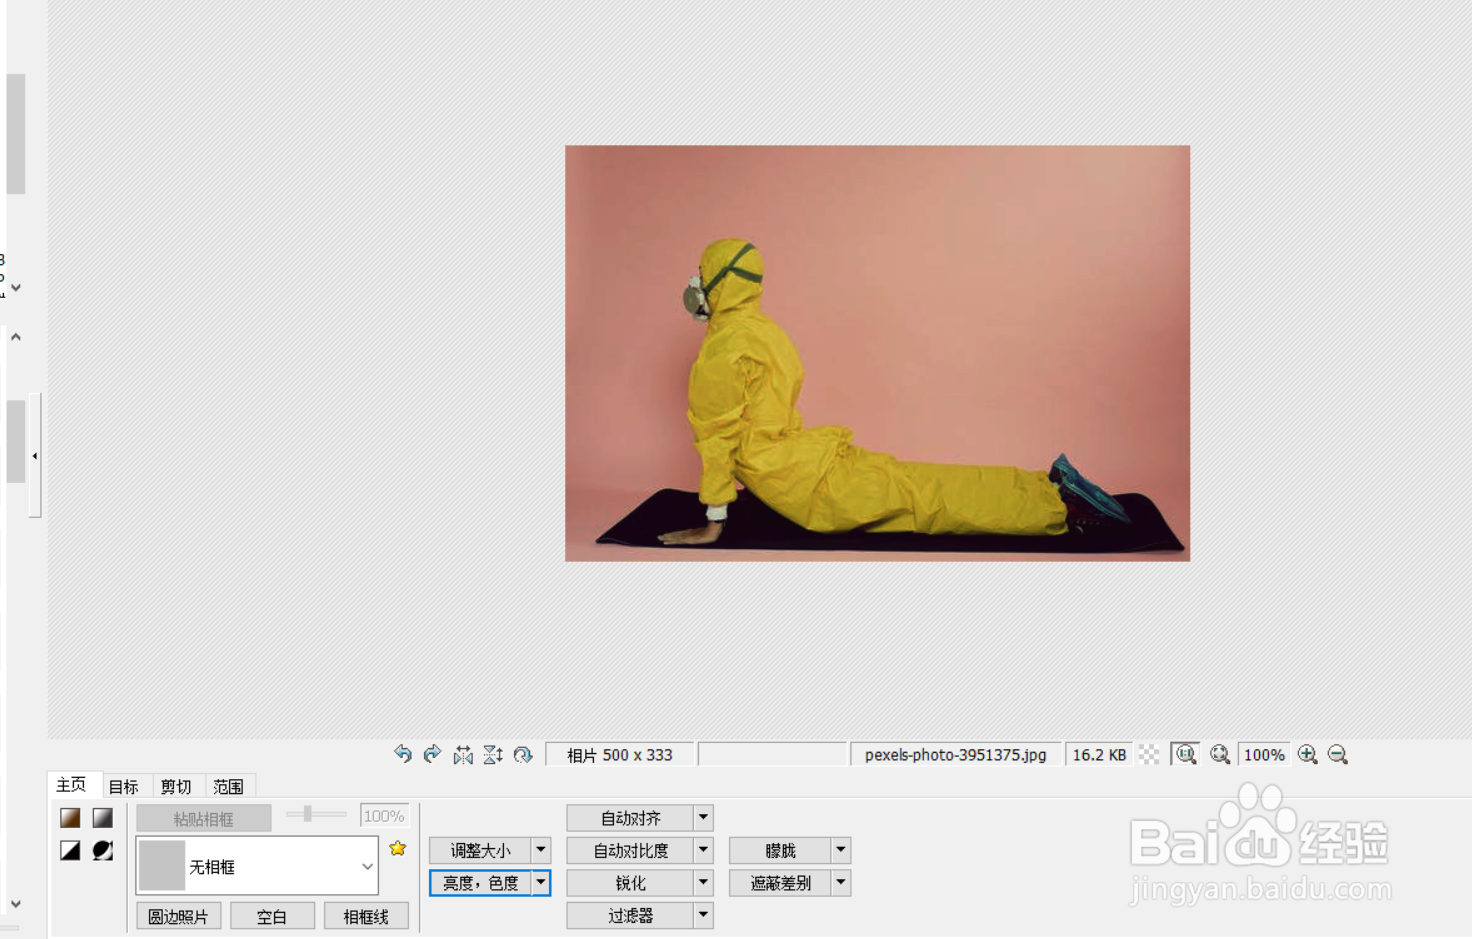
Task: Flip photo vertically with flip icon
Action: [x=493, y=755]
